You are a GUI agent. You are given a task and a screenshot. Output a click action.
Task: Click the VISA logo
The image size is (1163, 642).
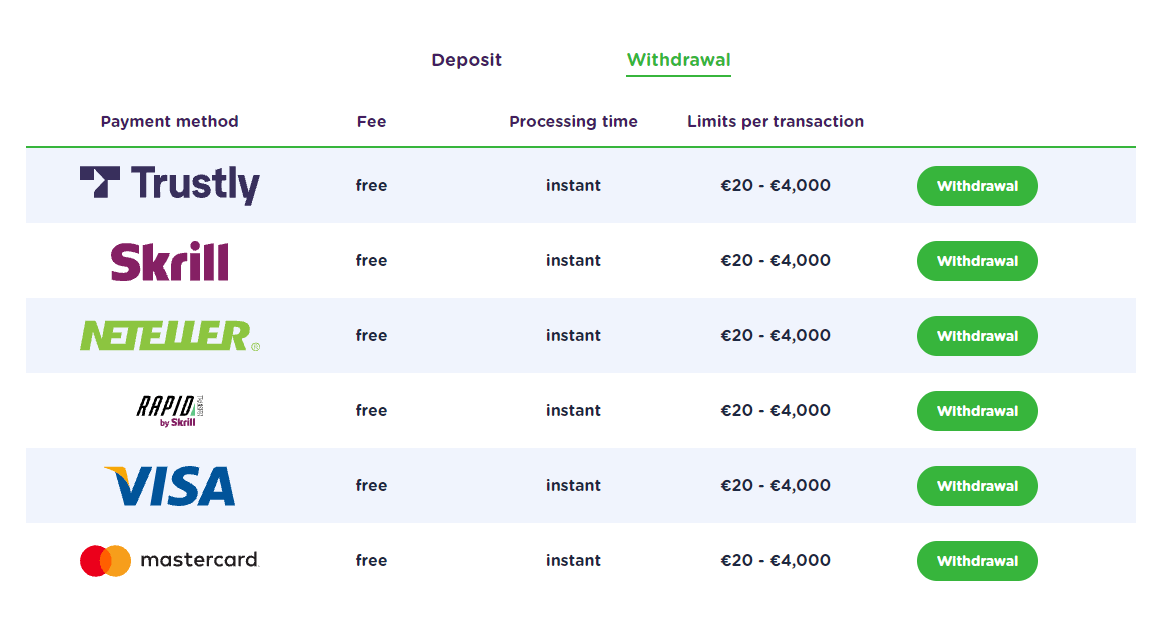170,486
